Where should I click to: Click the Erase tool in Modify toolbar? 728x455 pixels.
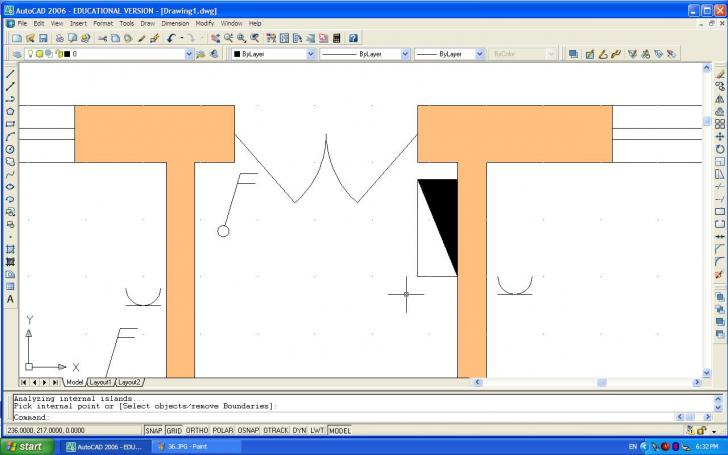tap(720, 74)
